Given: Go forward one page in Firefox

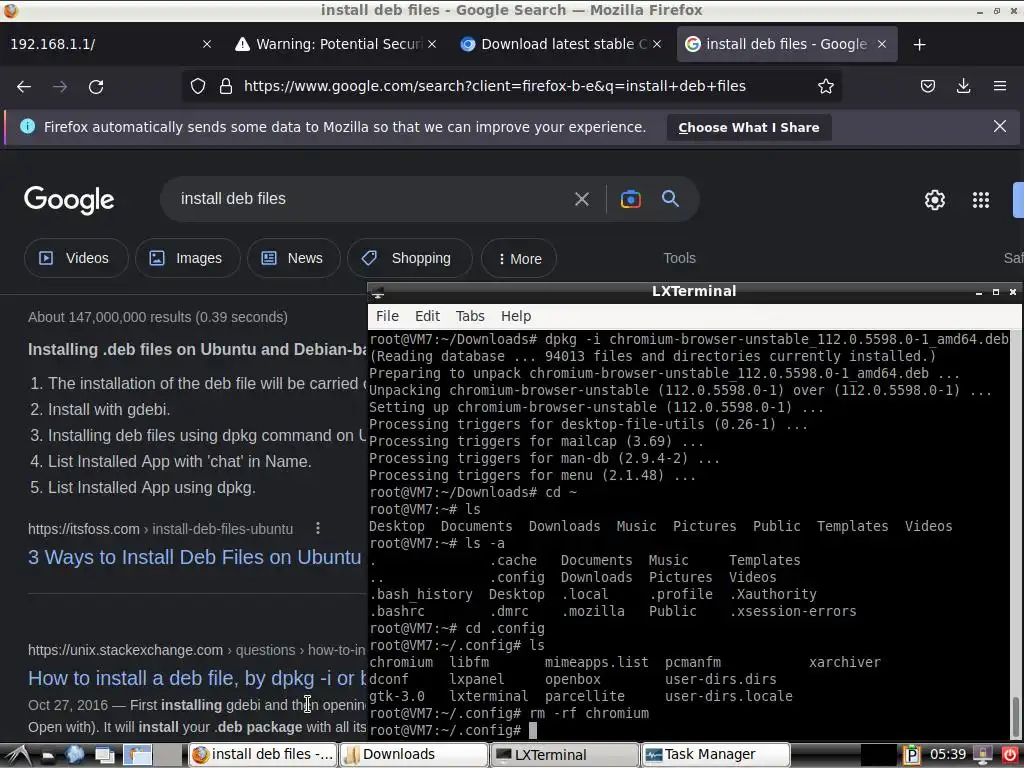Looking at the screenshot, I should pyautogui.click(x=60, y=86).
